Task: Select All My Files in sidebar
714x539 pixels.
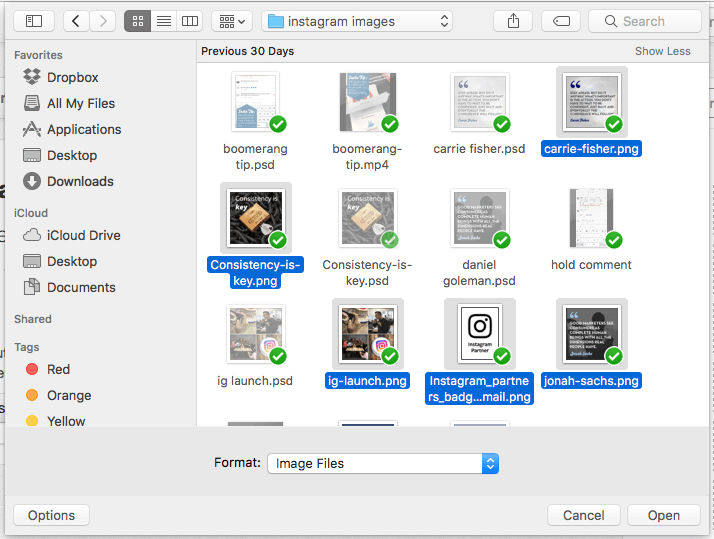Action: pos(81,103)
